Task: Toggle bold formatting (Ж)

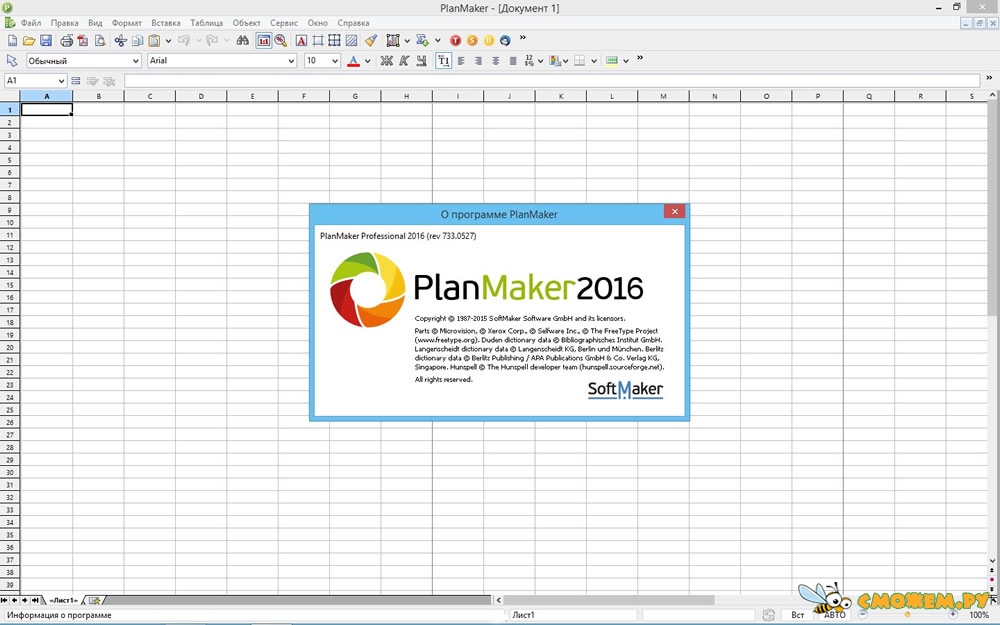Action: click(x=386, y=61)
